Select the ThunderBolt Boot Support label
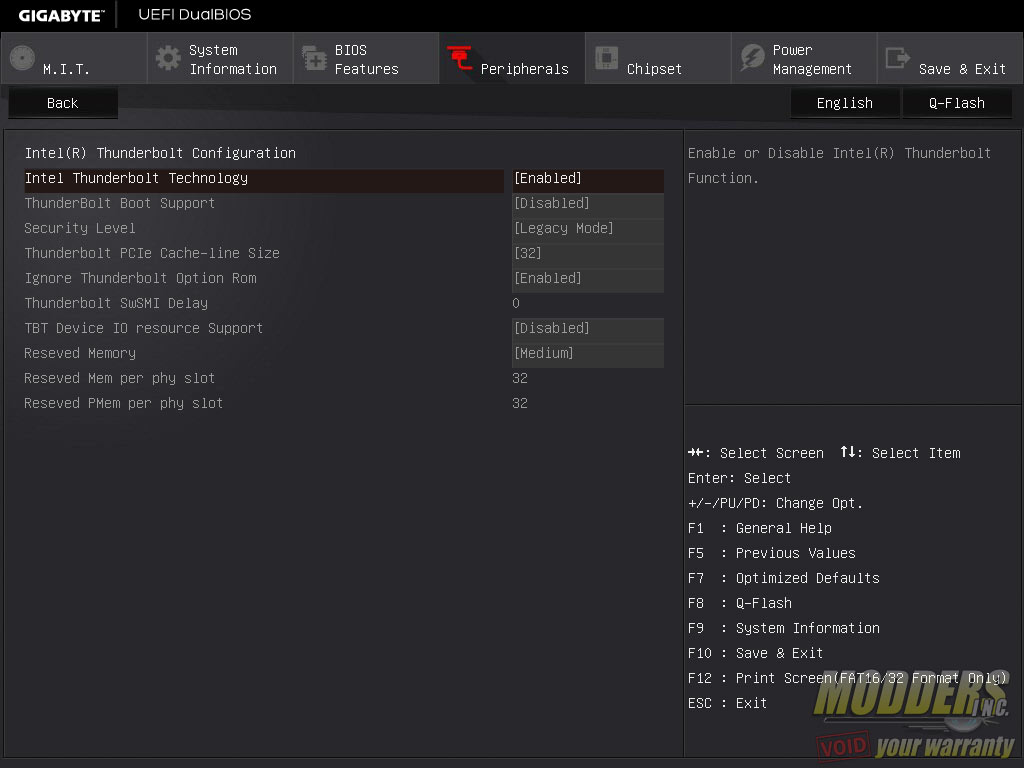This screenshot has width=1024, height=768. [x=120, y=203]
